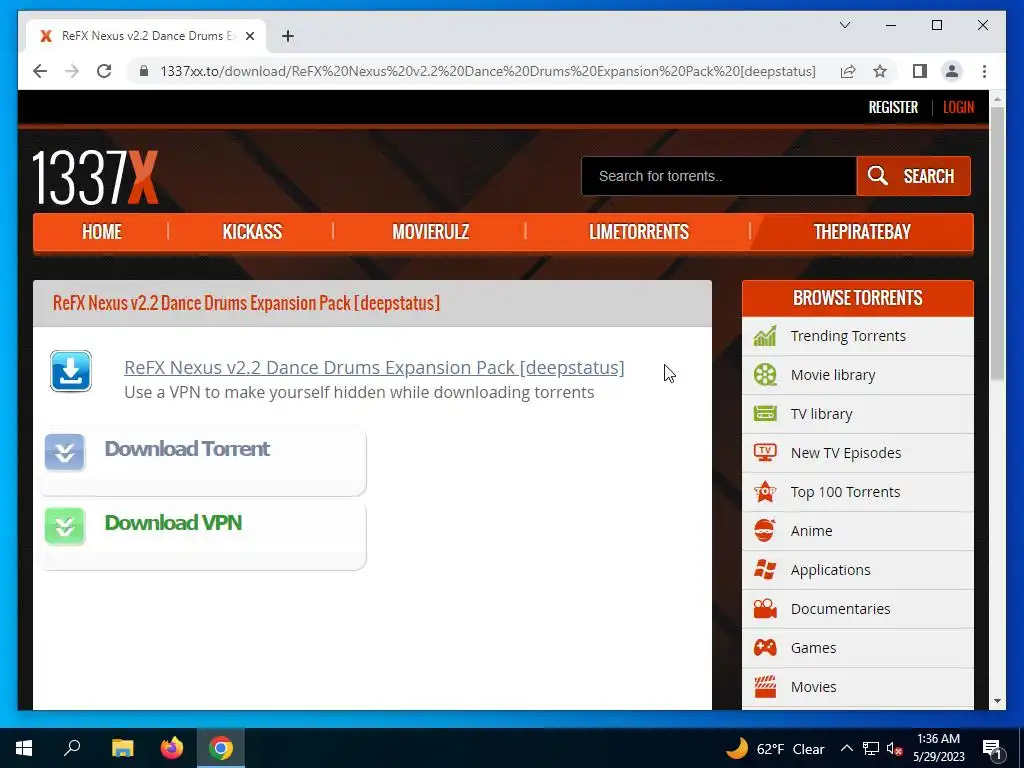Click the Applications windows icon

point(765,569)
